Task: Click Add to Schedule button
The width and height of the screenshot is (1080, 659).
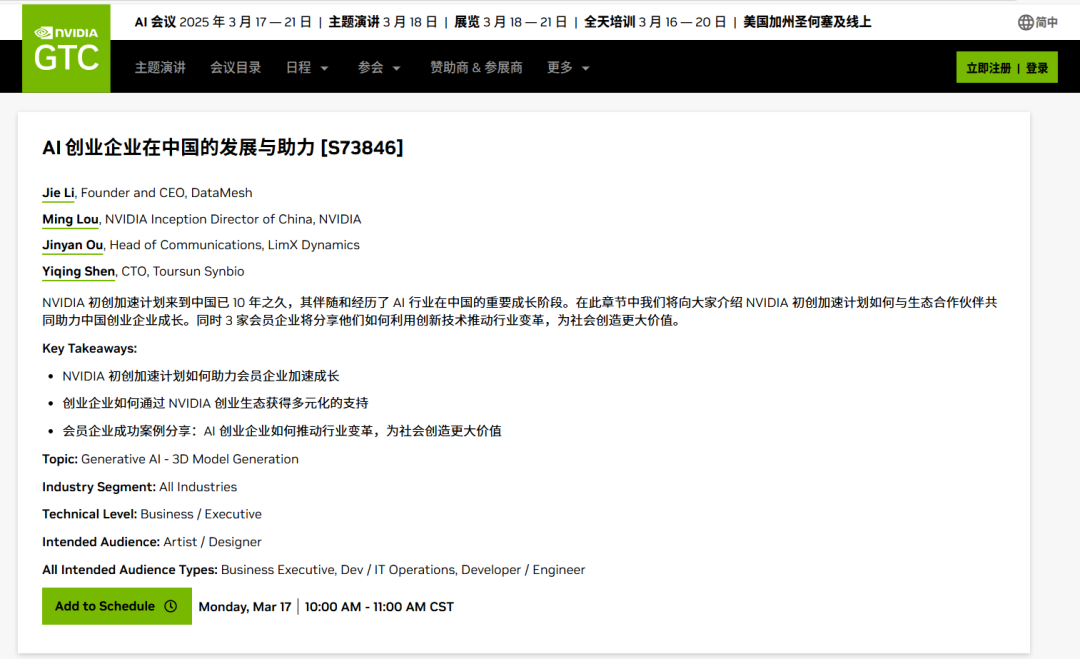Action: [x=117, y=606]
